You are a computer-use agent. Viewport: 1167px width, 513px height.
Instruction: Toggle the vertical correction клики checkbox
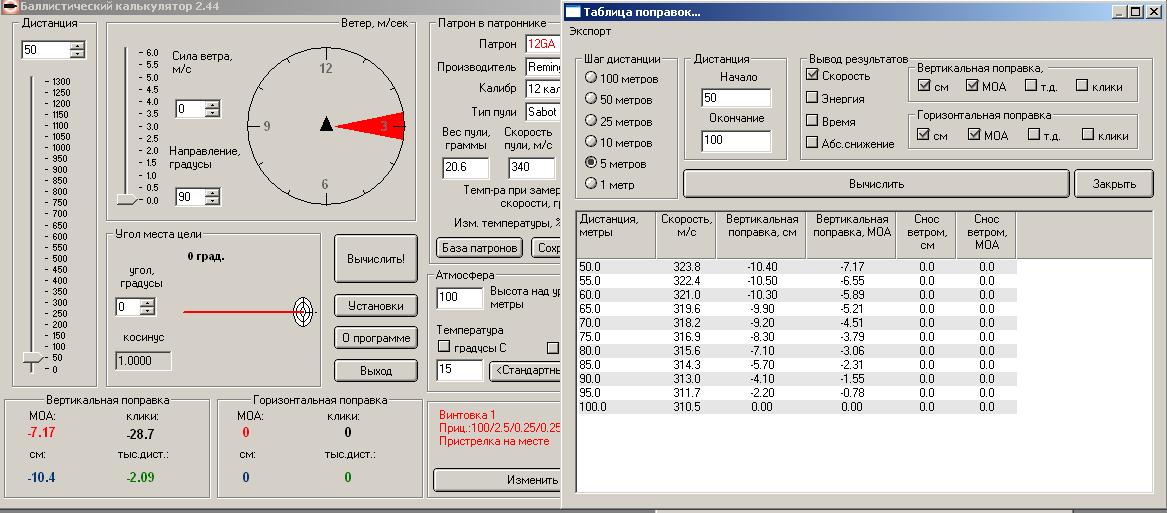tap(1082, 86)
